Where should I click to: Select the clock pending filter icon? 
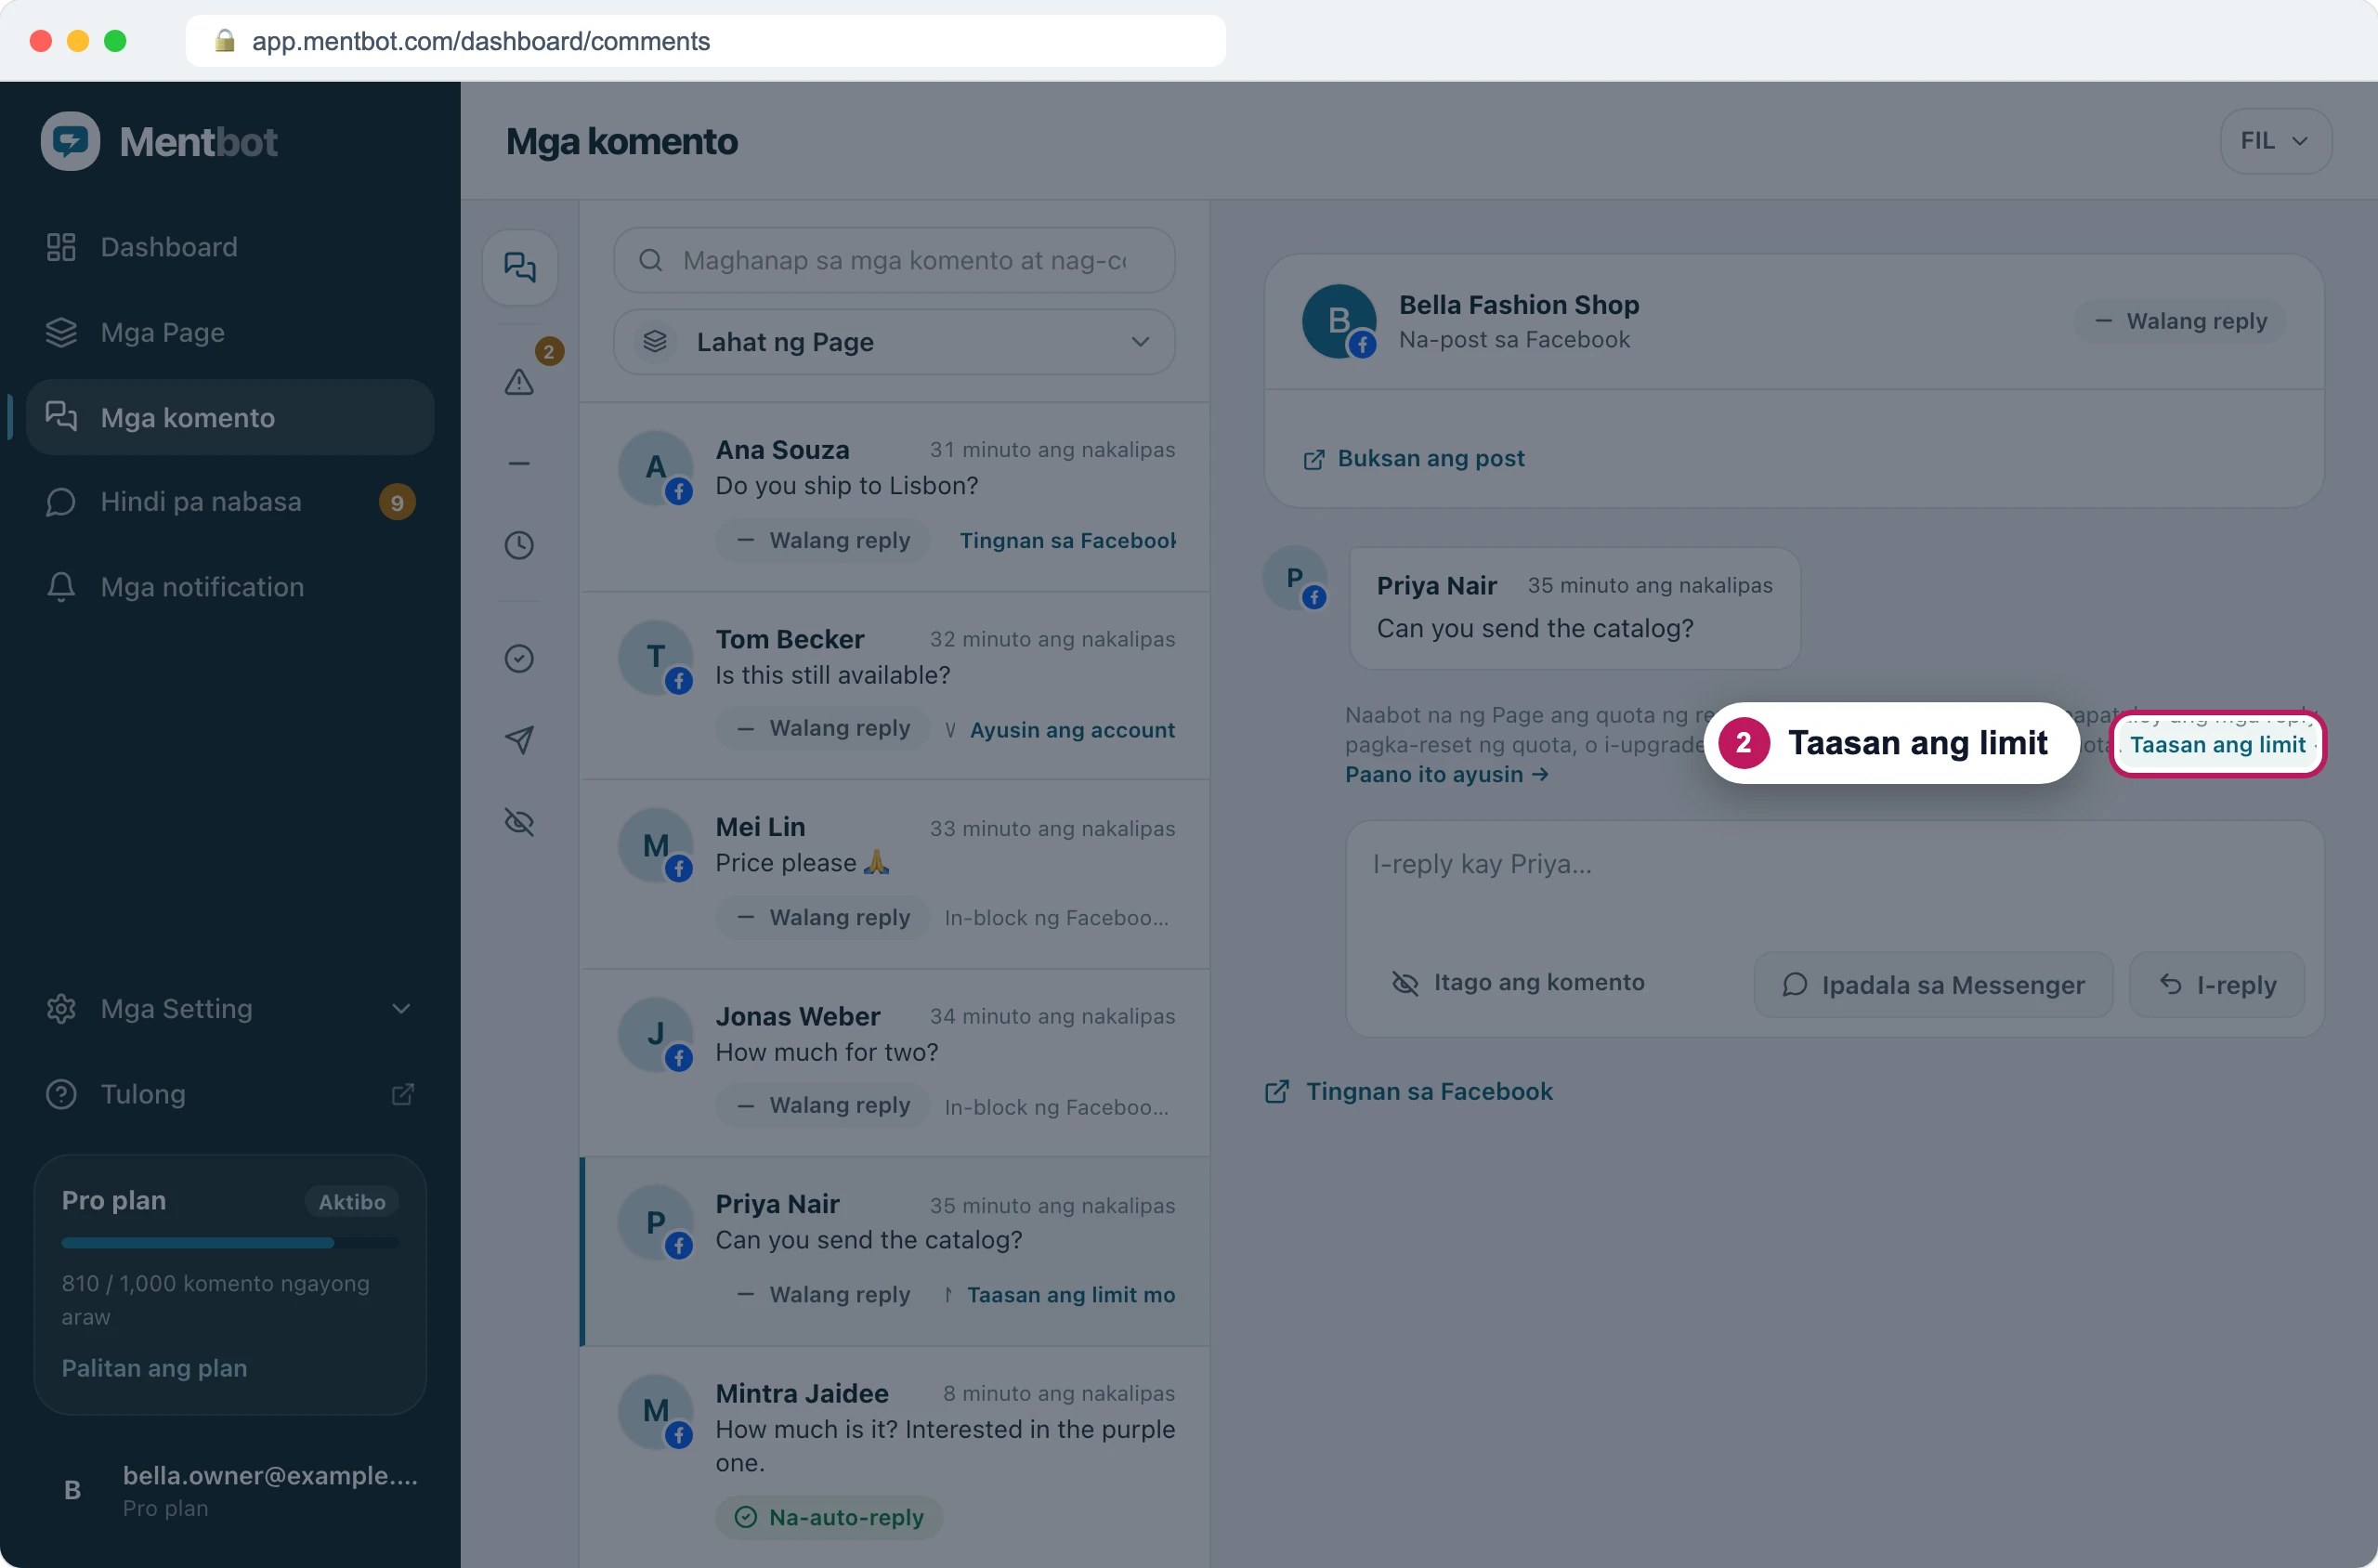click(x=519, y=545)
